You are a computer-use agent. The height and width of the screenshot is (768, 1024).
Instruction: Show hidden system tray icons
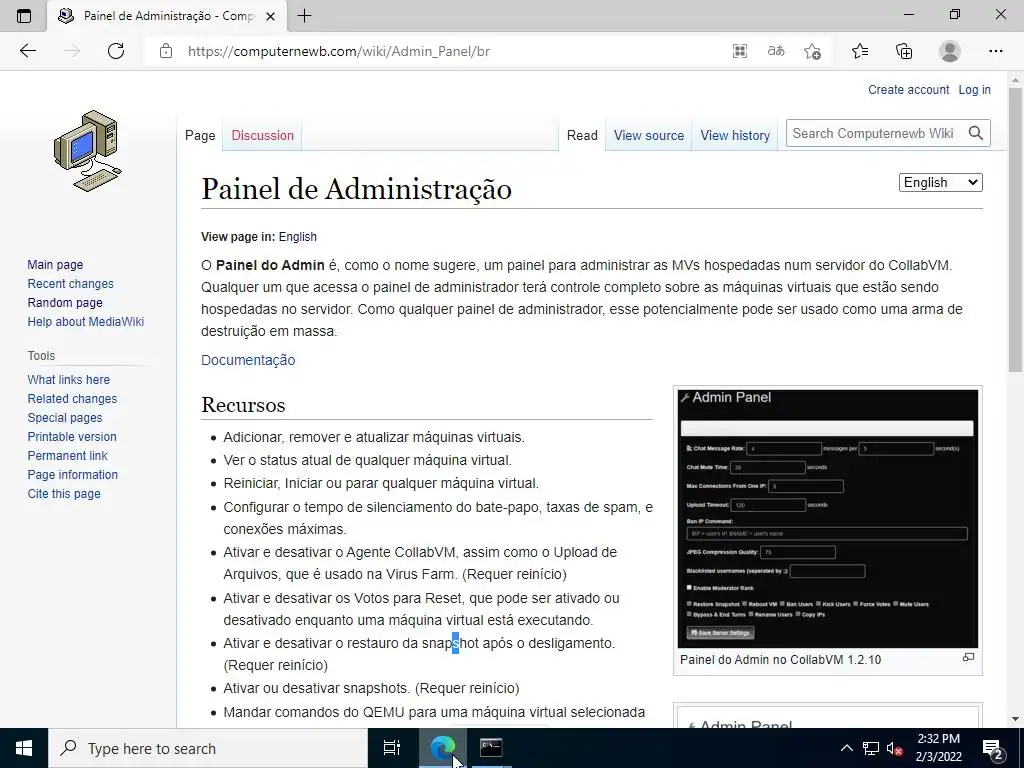(x=846, y=748)
